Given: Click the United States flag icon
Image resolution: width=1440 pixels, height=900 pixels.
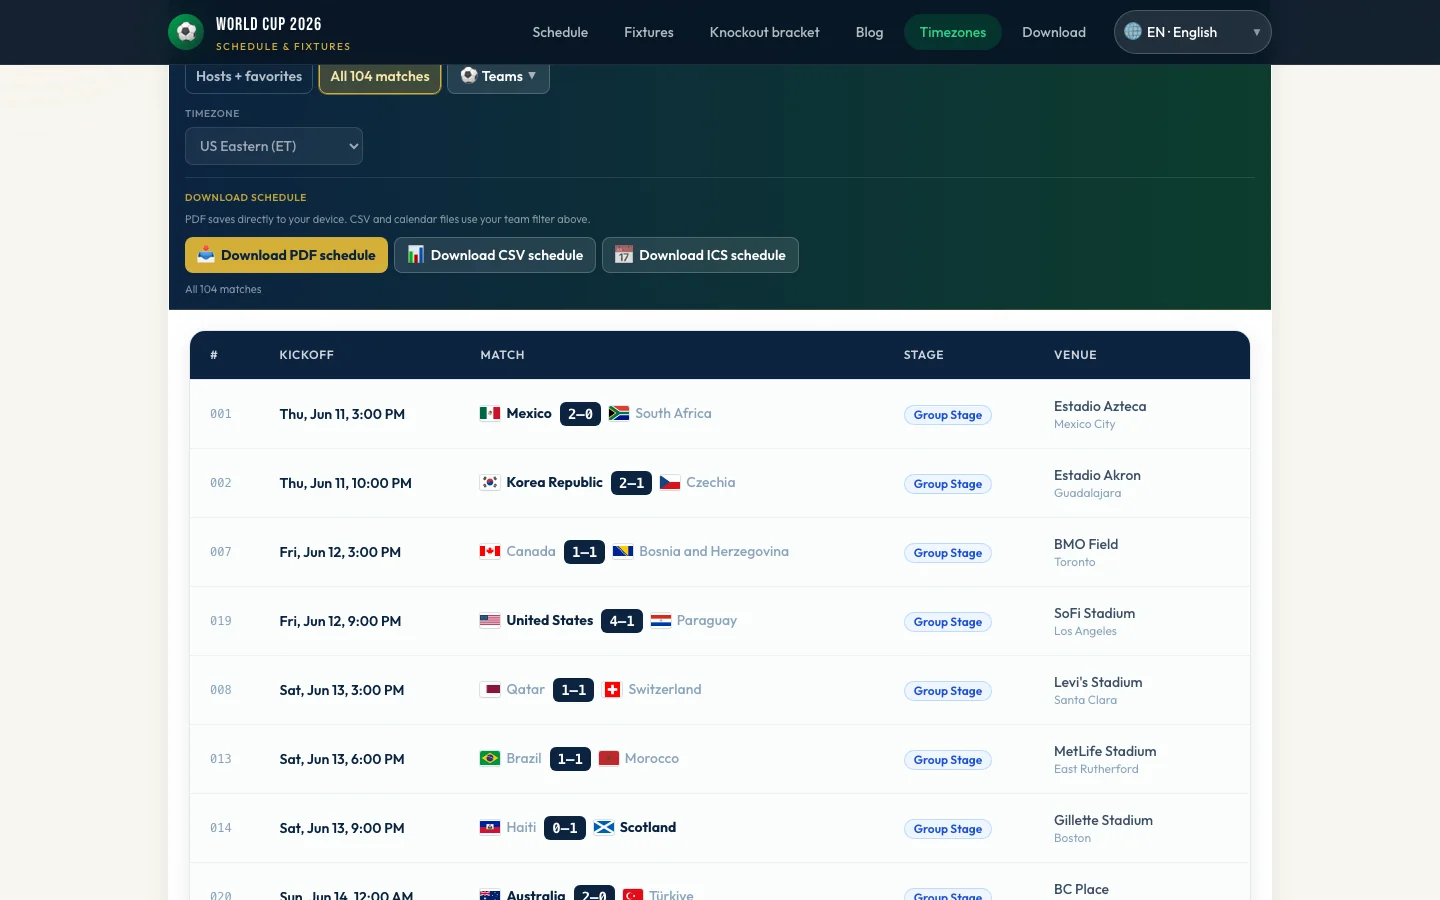Looking at the screenshot, I should click(x=490, y=620).
